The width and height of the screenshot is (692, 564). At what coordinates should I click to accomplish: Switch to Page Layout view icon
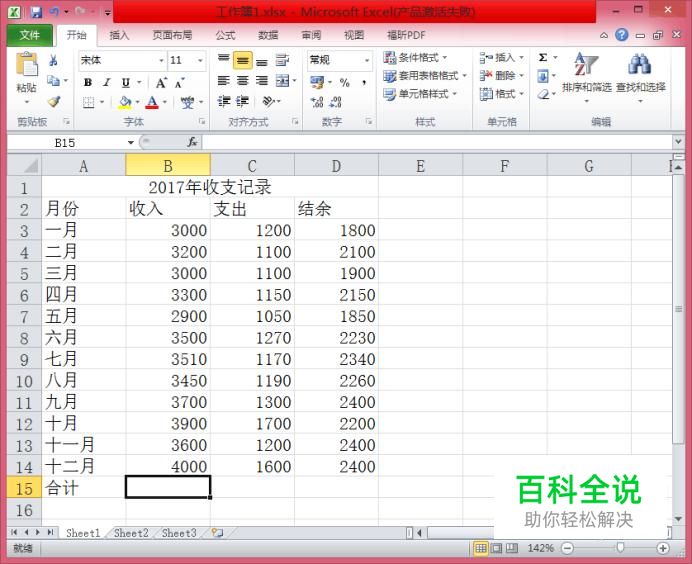coord(496,548)
